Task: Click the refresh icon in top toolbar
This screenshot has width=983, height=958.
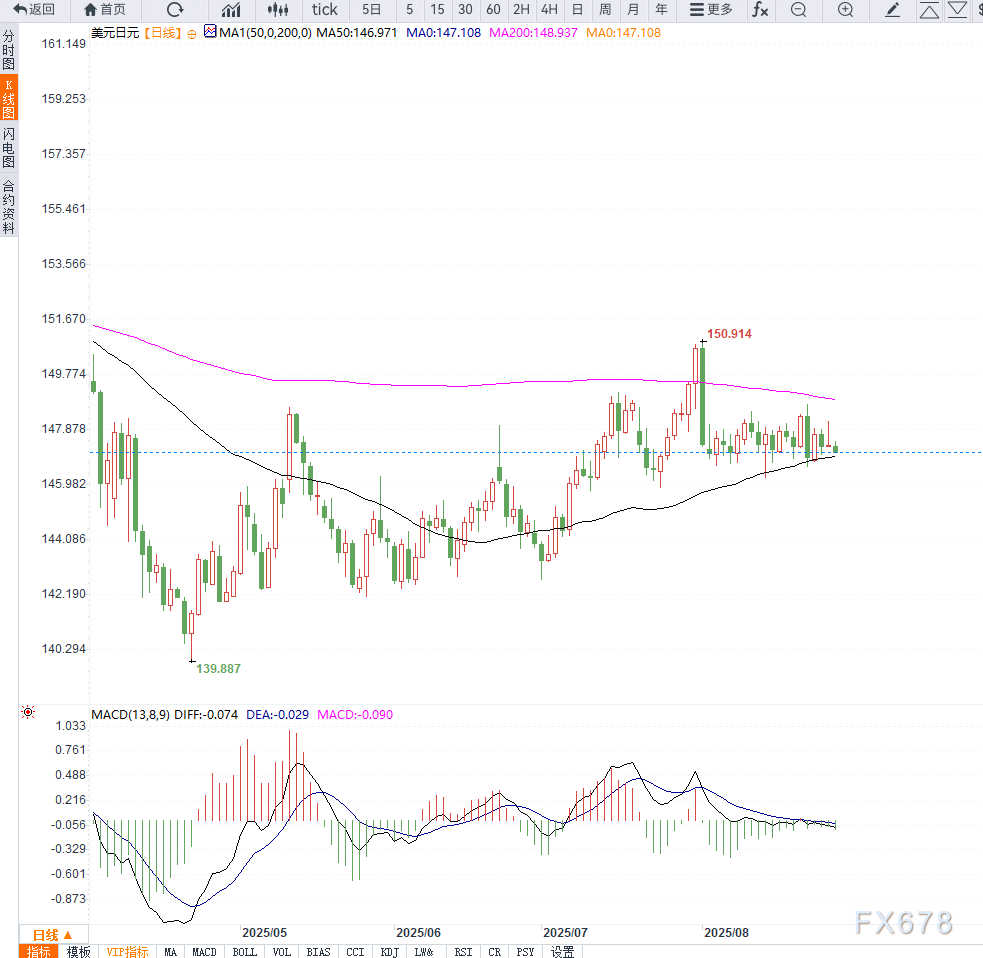Action: point(175,10)
